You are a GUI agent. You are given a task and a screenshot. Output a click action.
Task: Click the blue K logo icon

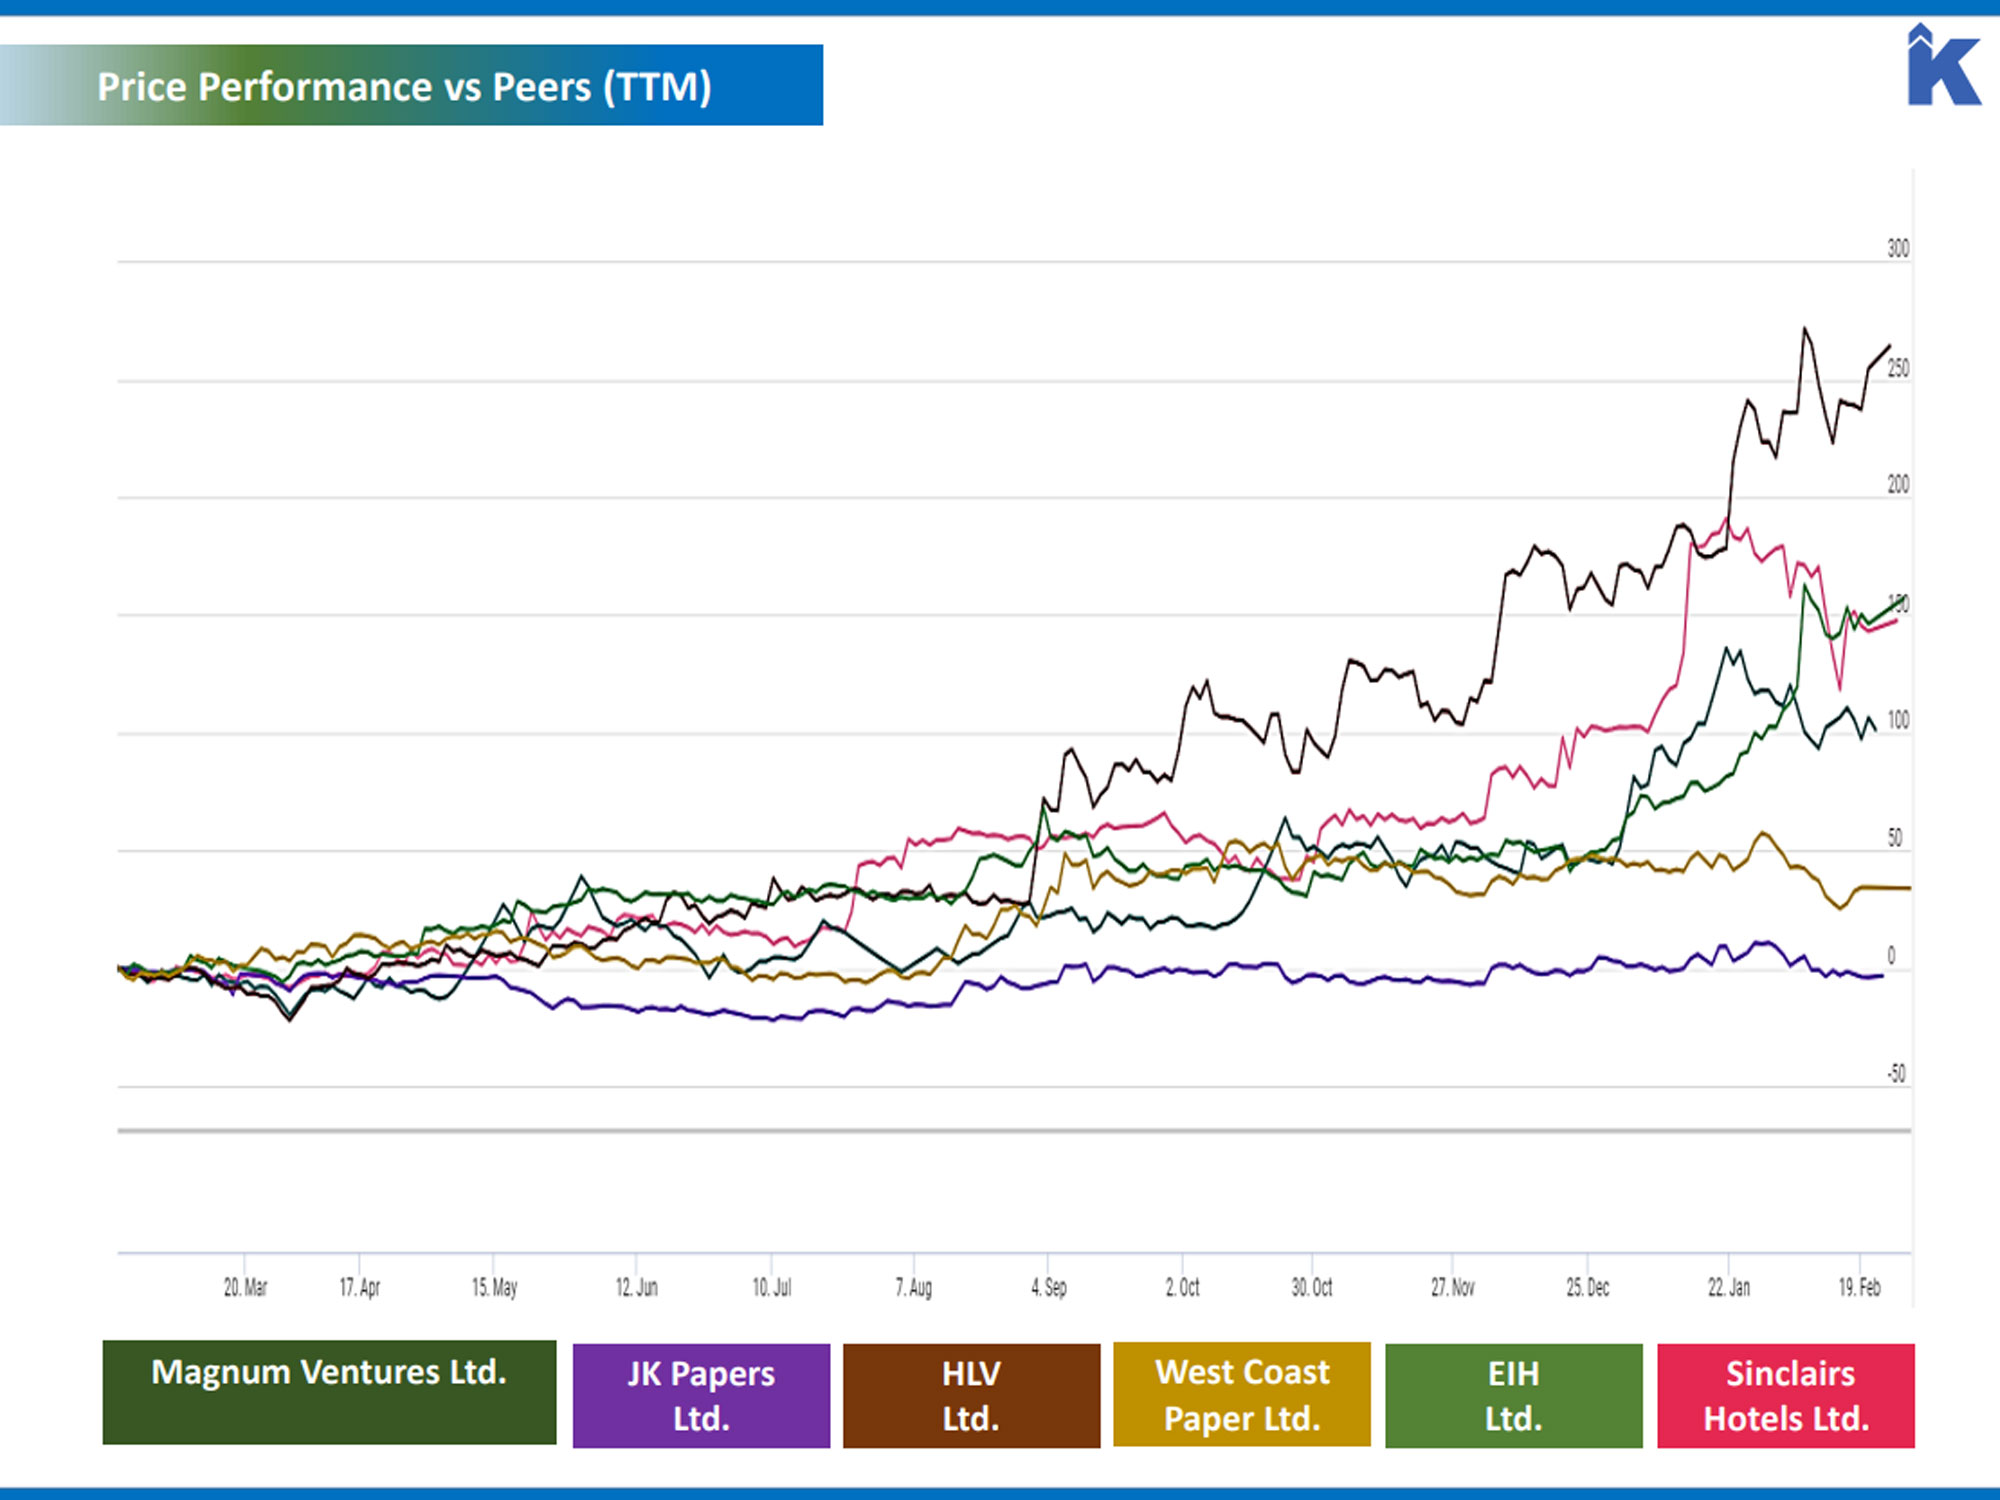pos(1943,65)
